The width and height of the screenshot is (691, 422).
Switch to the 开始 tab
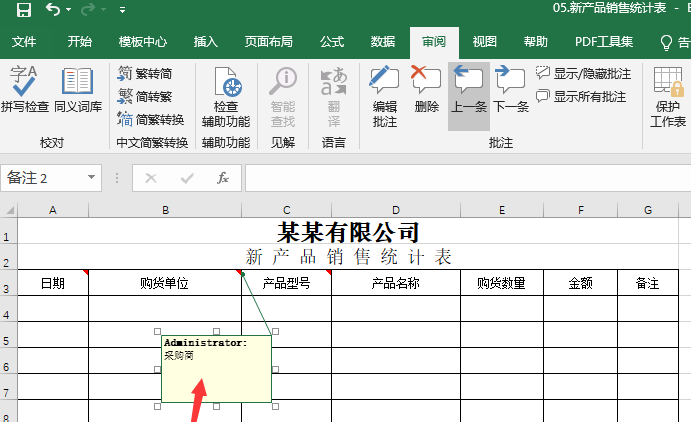tap(80, 42)
